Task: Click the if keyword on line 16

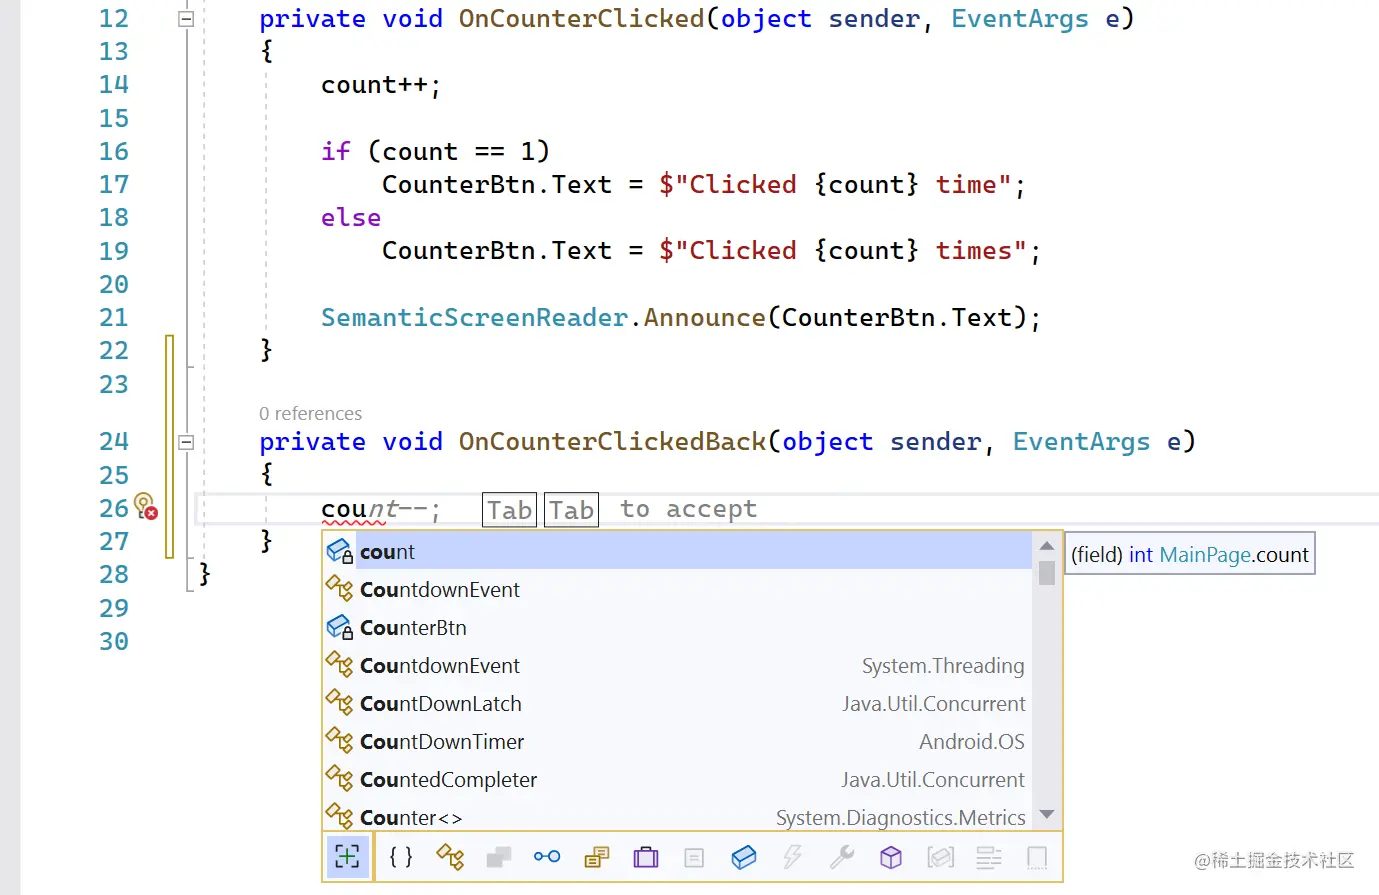Action: click(x=335, y=151)
